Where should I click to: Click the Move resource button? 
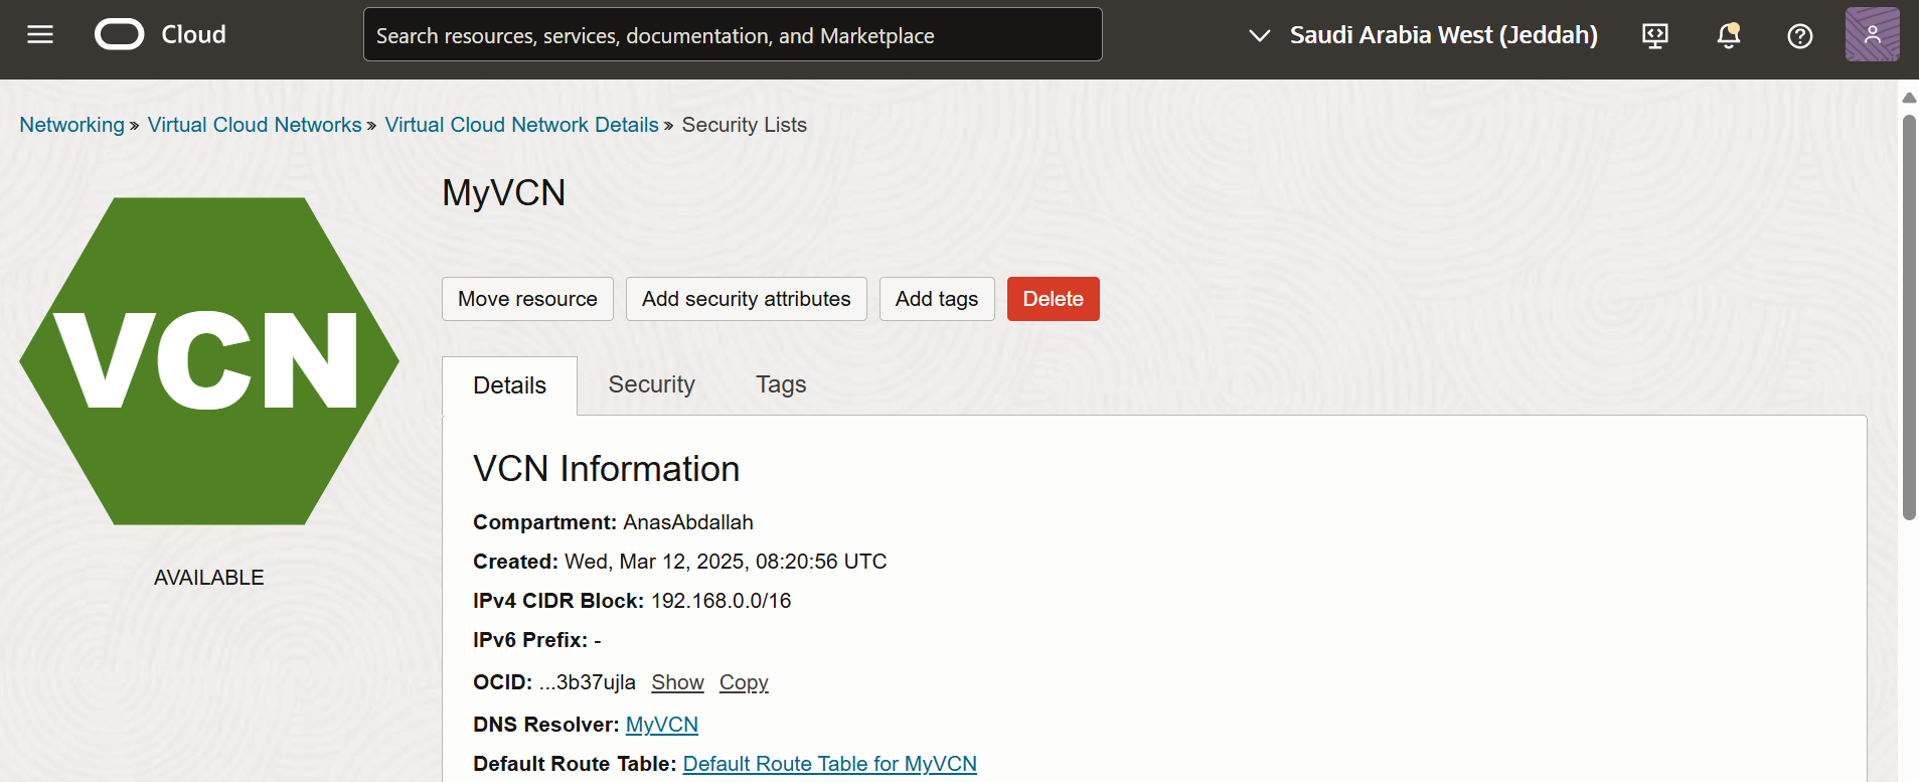[528, 299]
